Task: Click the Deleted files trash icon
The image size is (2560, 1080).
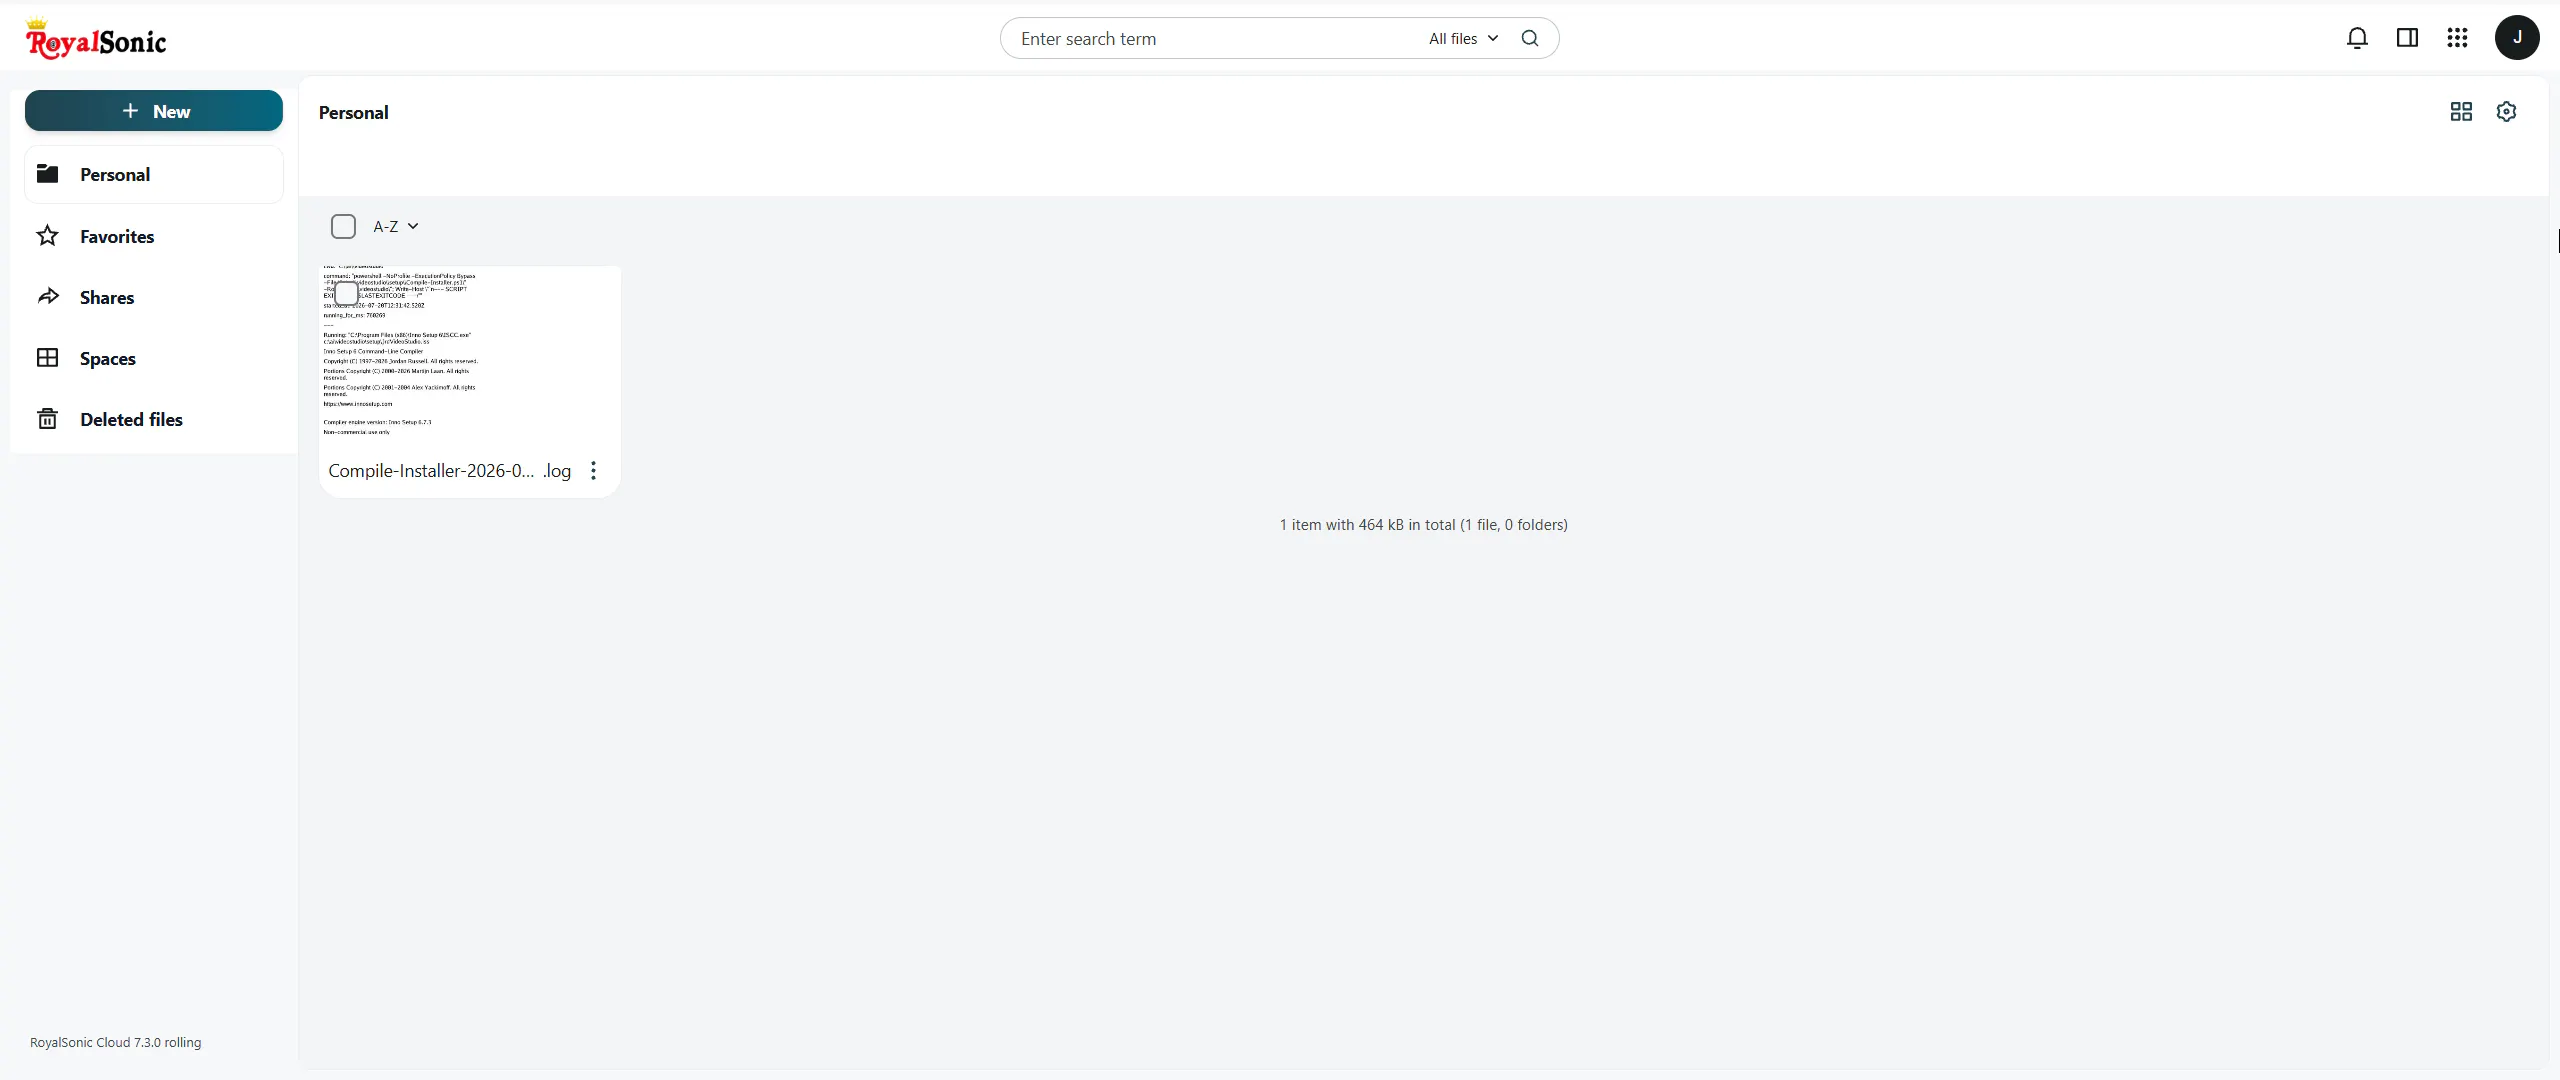Action: click(47, 419)
